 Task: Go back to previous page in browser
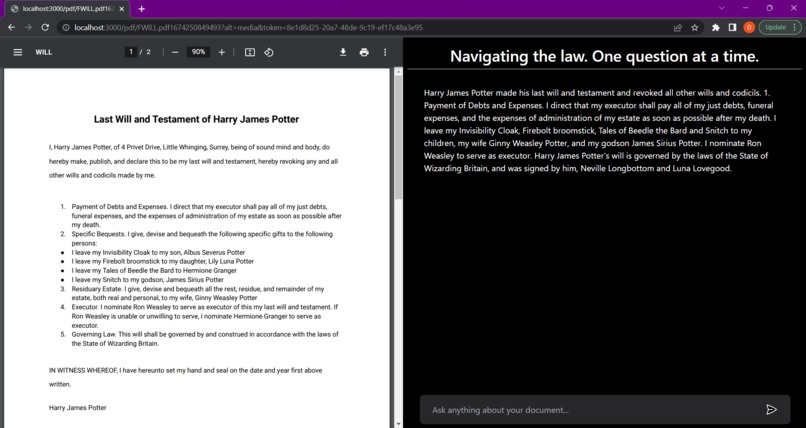click(11, 27)
